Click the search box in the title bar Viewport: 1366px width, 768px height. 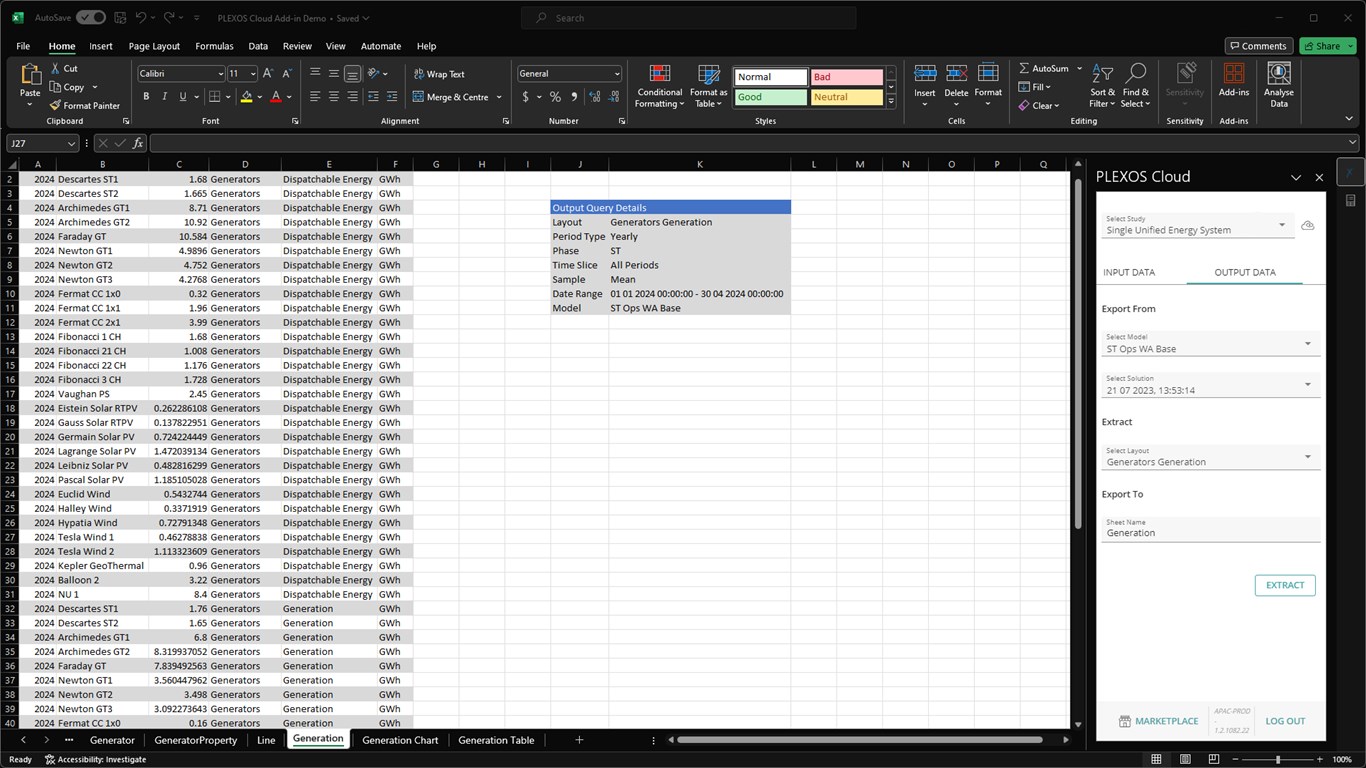click(690, 18)
